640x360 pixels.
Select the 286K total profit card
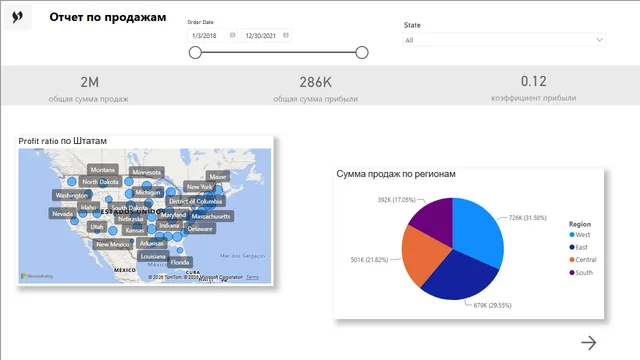(x=316, y=88)
